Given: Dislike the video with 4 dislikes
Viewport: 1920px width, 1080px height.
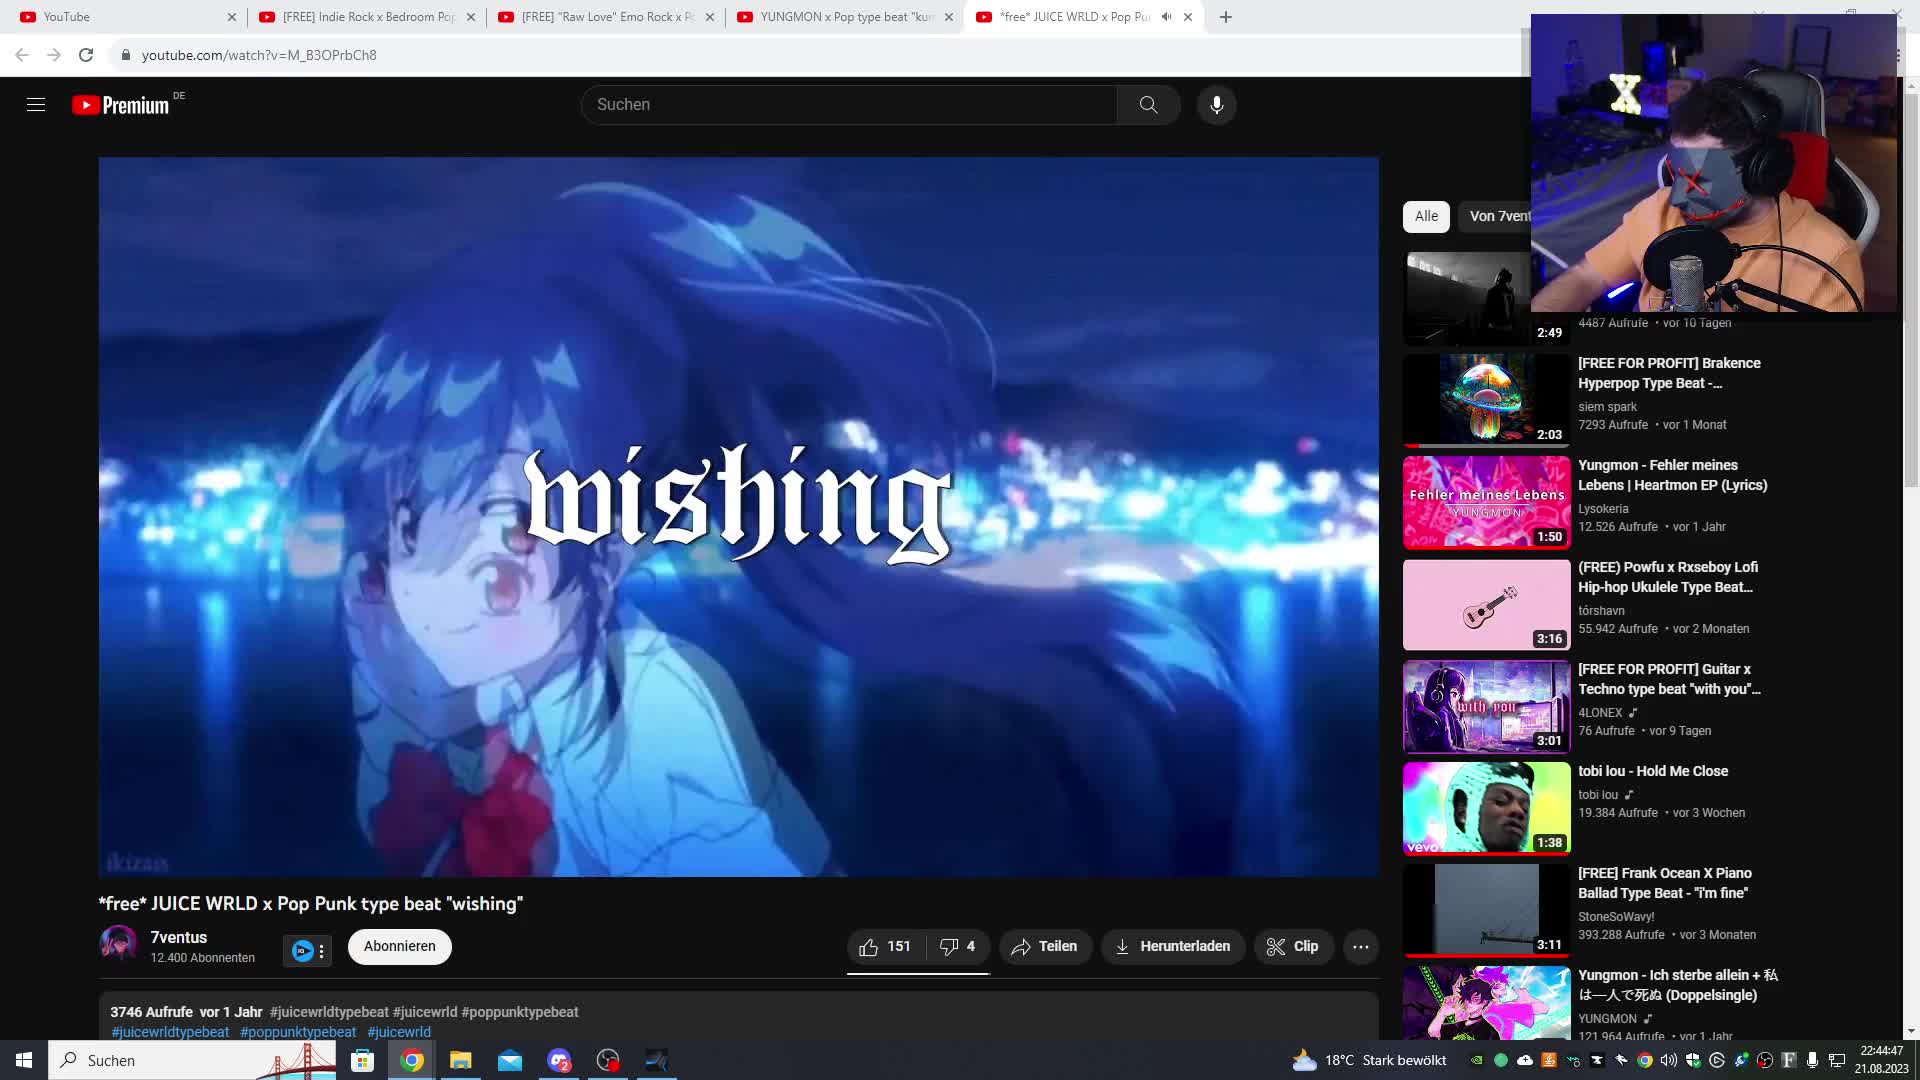Looking at the screenshot, I should click(958, 946).
